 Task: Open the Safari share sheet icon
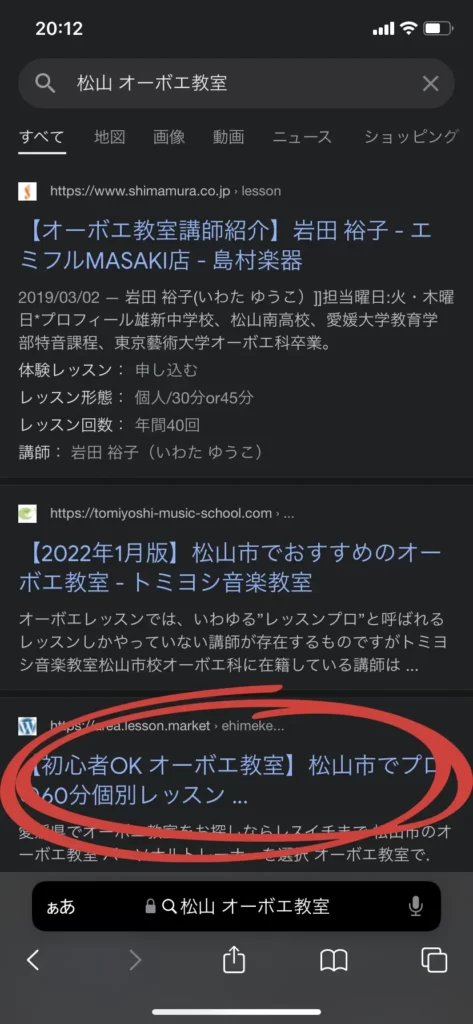click(x=234, y=960)
